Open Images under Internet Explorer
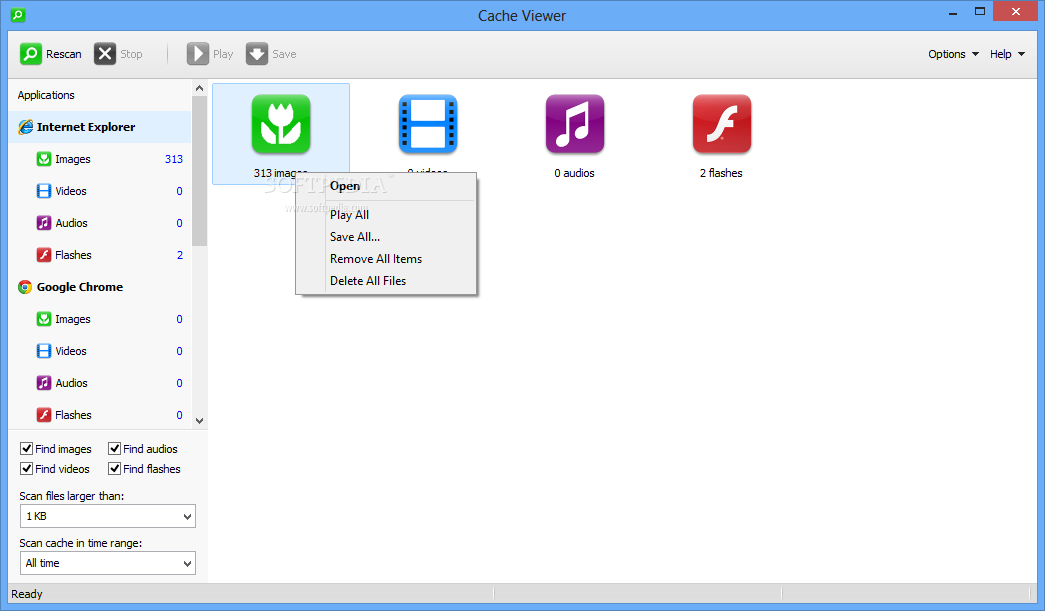Viewport: 1045px width, 611px height. (100, 159)
